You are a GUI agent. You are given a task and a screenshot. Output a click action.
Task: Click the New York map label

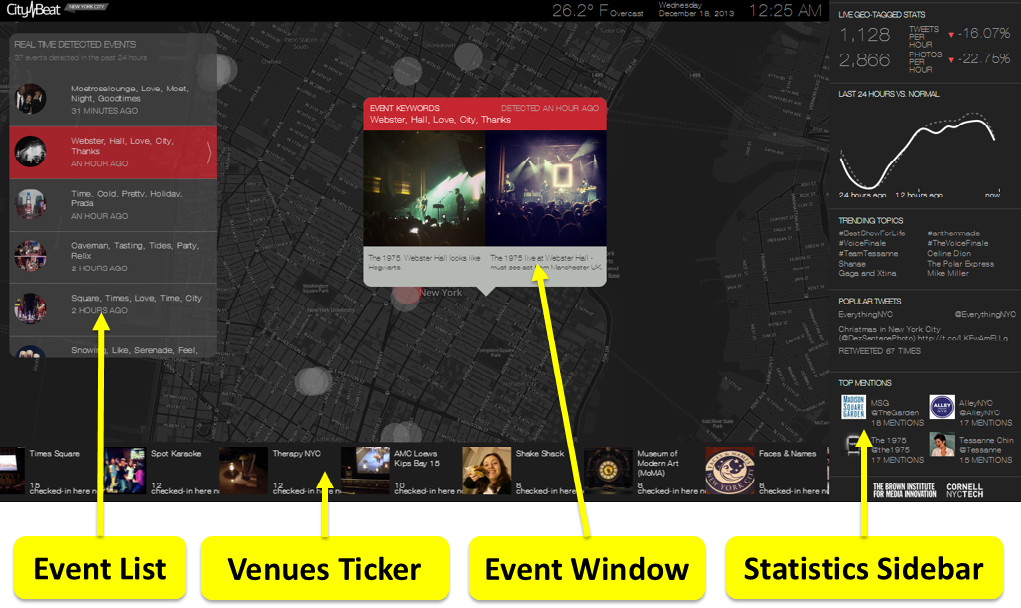click(x=441, y=293)
